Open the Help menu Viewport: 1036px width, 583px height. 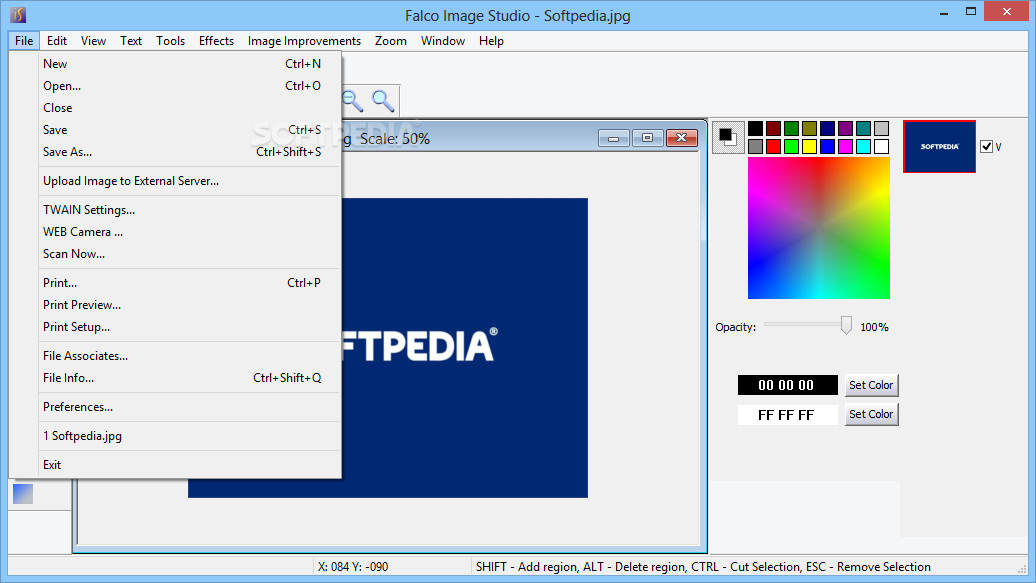pos(491,41)
